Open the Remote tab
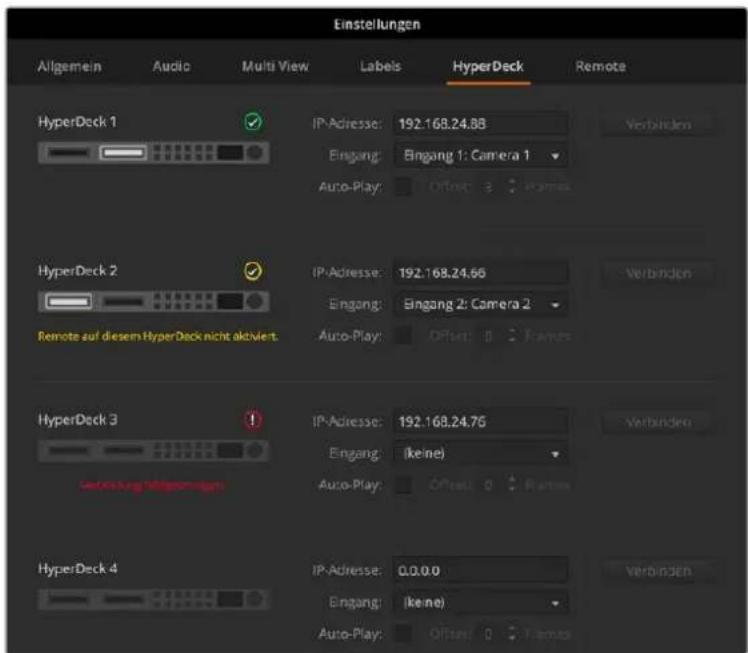Screen dimensions: 748x653 click(x=600, y=66)
